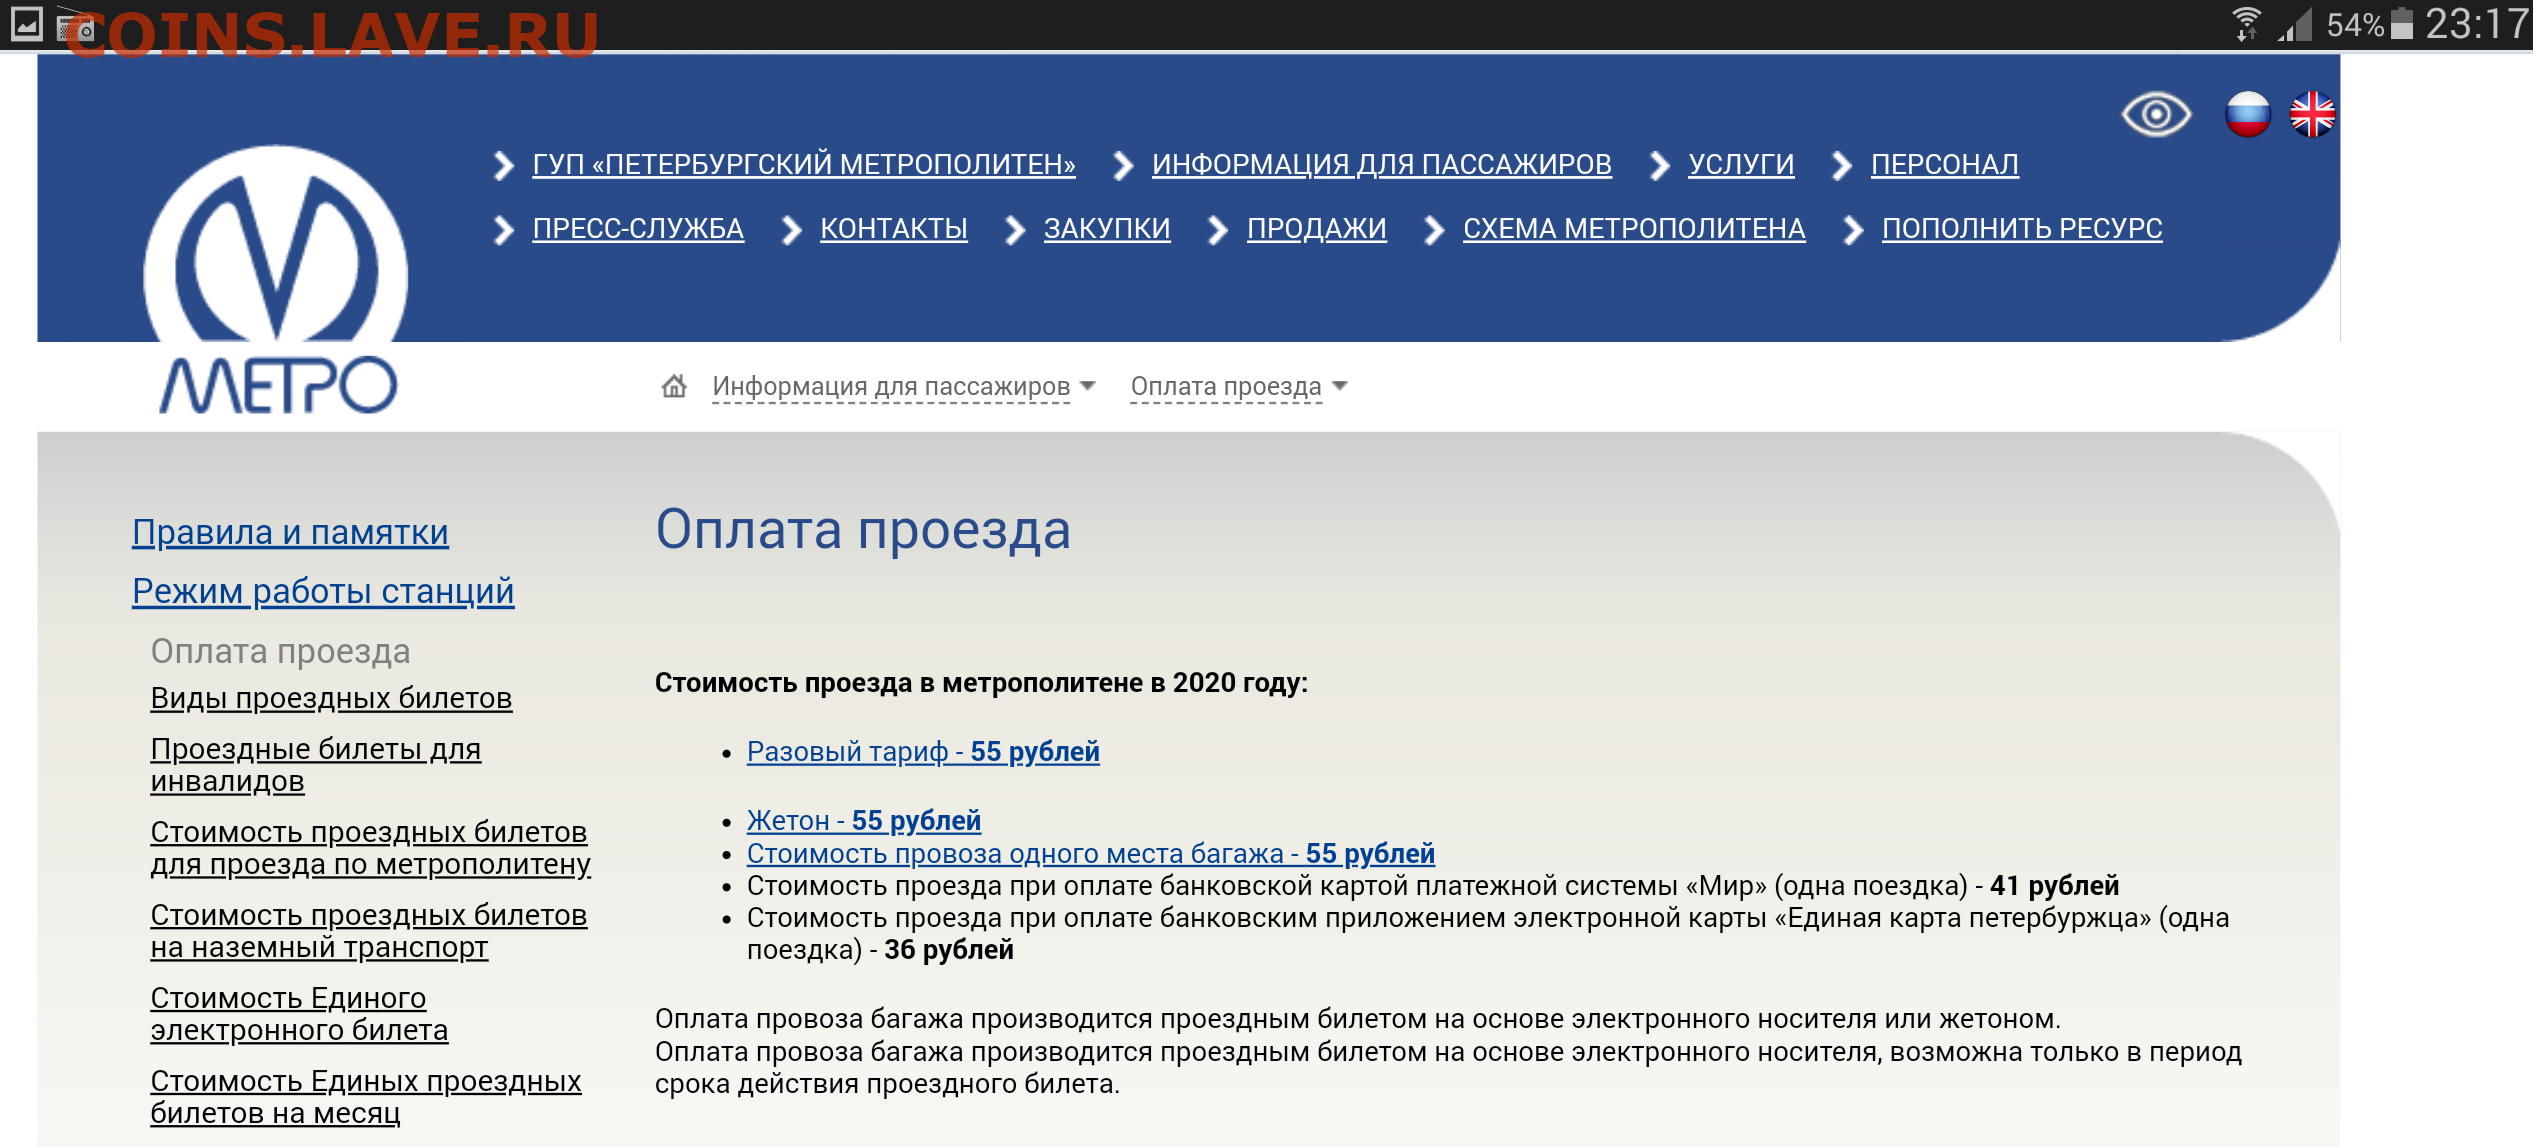Click arrow before Услуги

[x=1659, y=166]
